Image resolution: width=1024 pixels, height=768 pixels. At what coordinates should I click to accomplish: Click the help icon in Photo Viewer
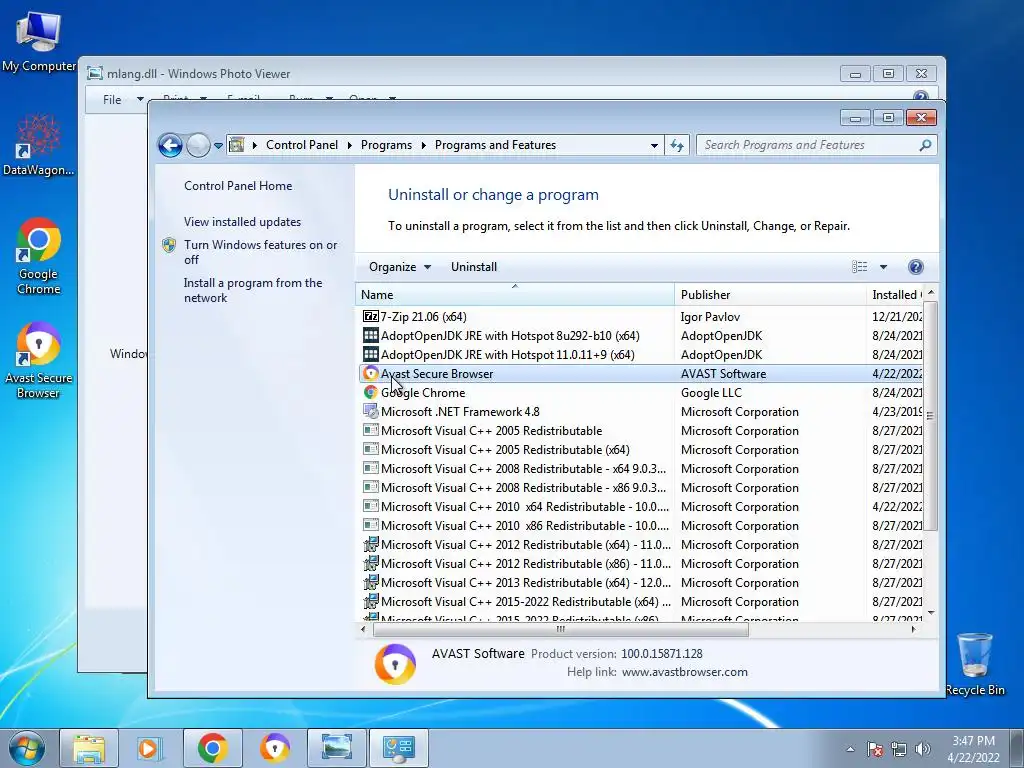(x=921, y=97)
